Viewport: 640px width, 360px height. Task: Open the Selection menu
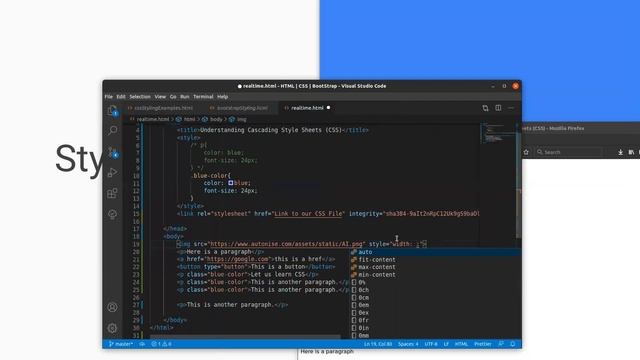click(x=140, y=97)
